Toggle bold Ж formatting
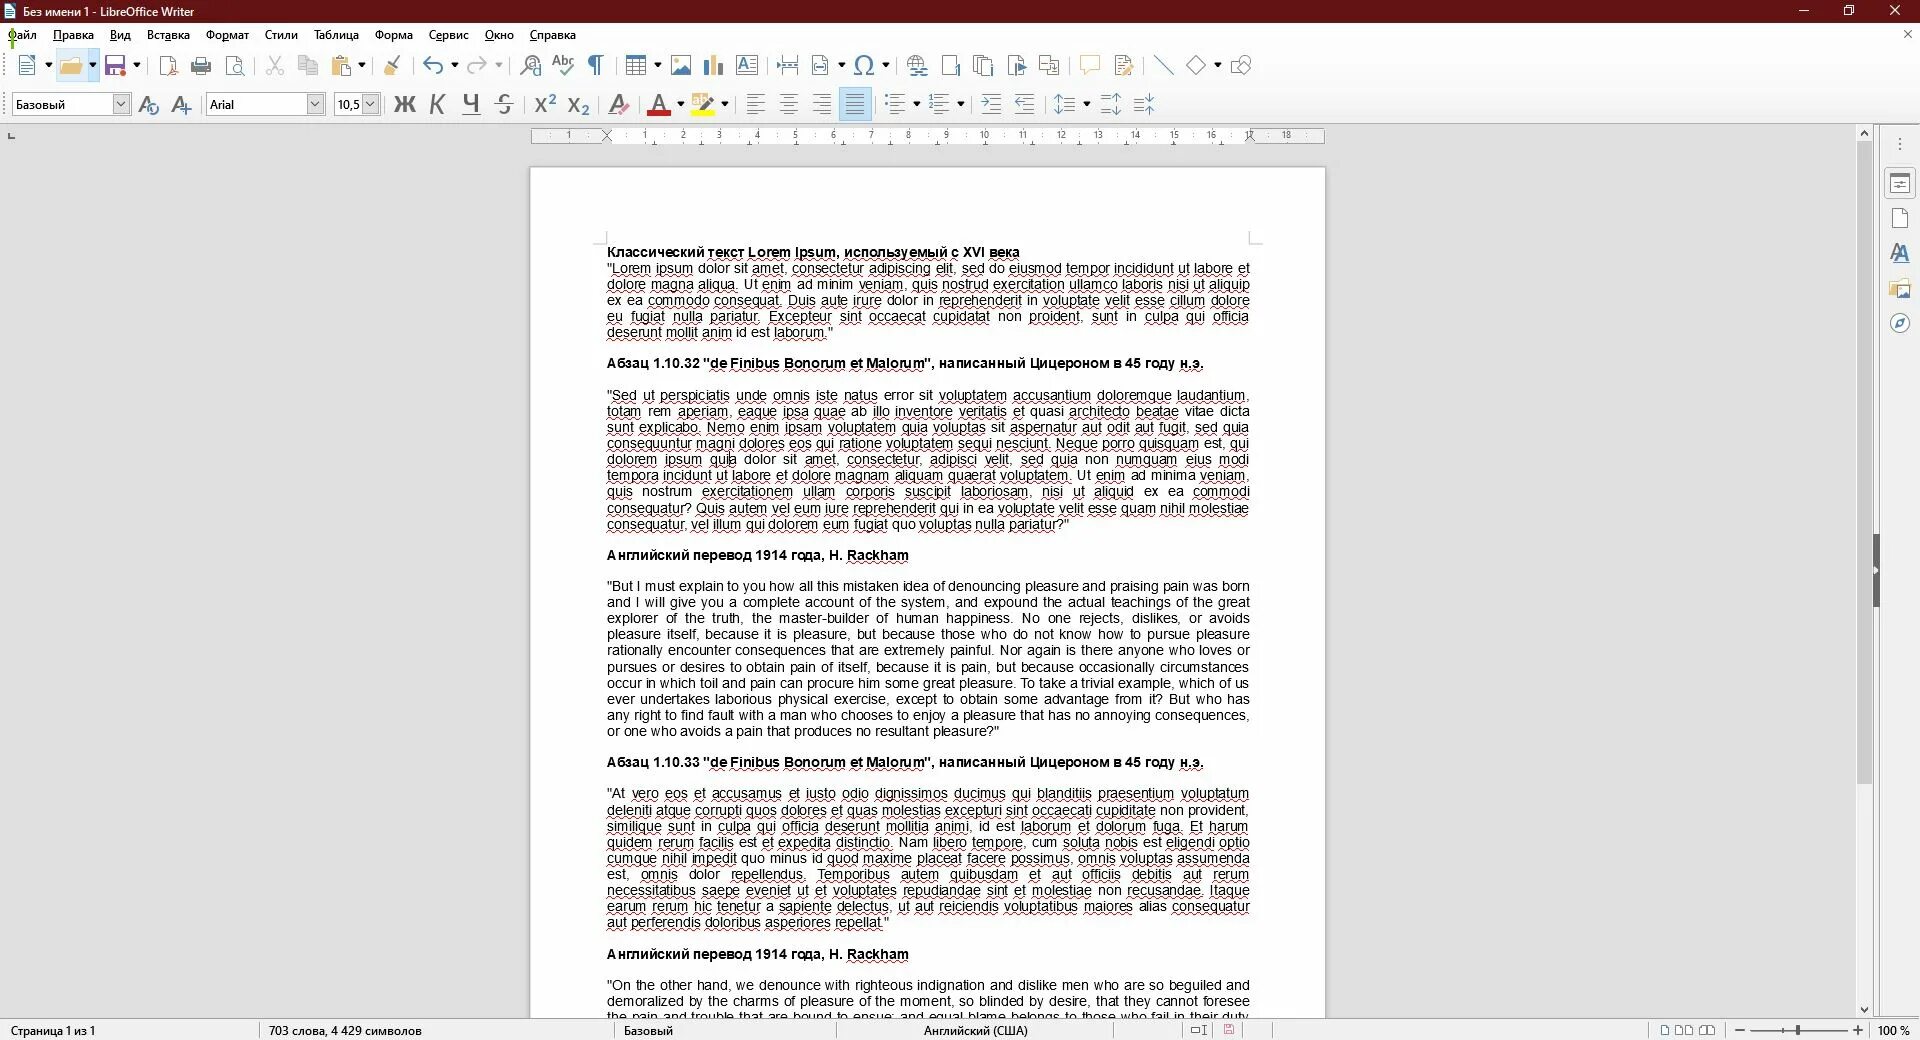 point(405,104)
